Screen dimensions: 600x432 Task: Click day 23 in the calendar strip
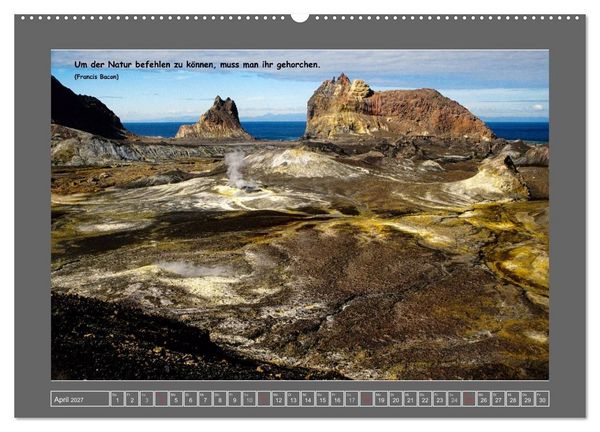[x=439, y=399]
